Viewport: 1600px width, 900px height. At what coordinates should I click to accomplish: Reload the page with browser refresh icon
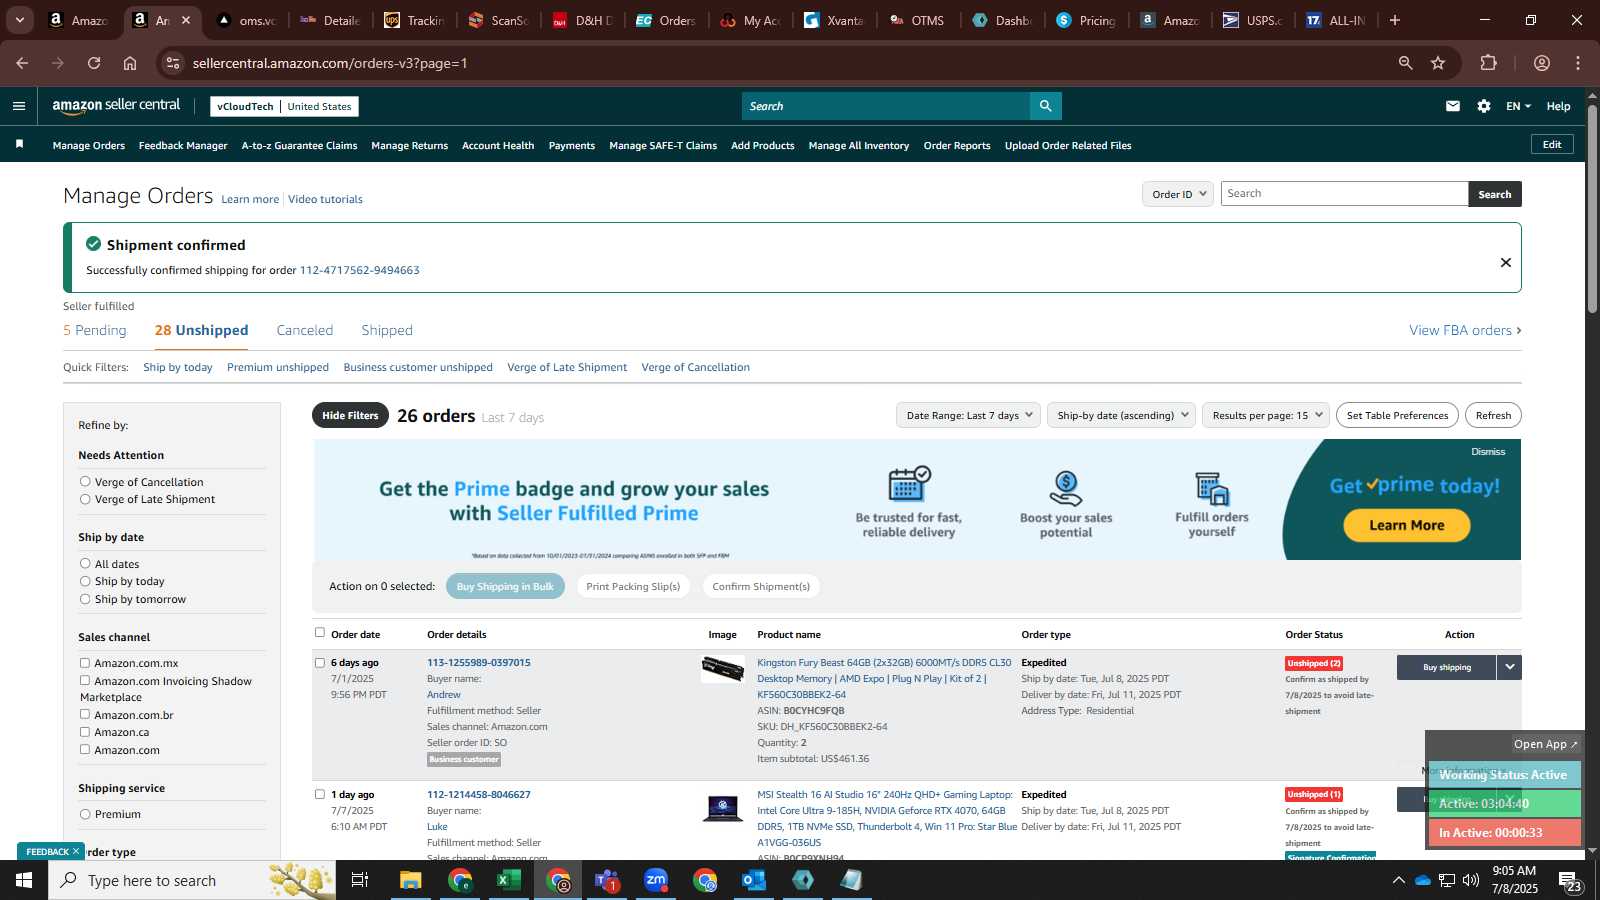pyautogui.click(x=94, y=63)
